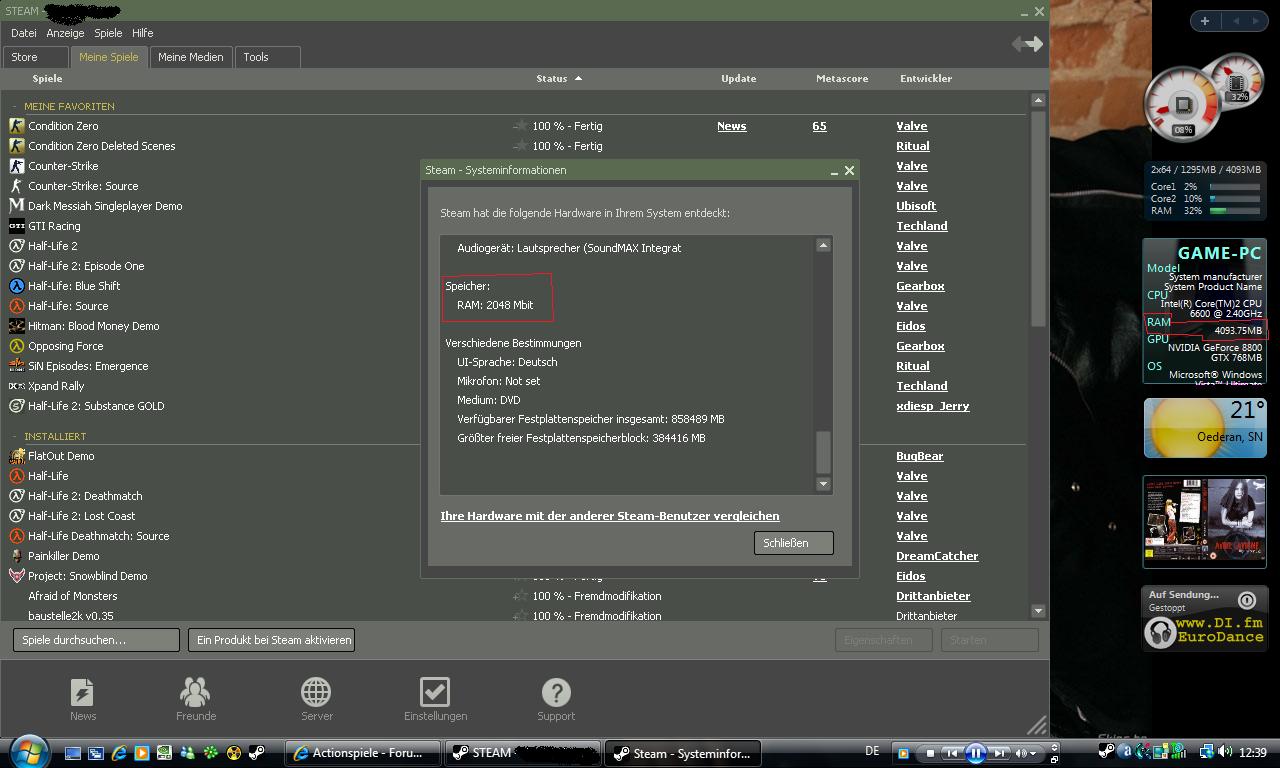1280x768 pixels.
Task: Skip to next track in taskbar player
Action: pos(999,753)
